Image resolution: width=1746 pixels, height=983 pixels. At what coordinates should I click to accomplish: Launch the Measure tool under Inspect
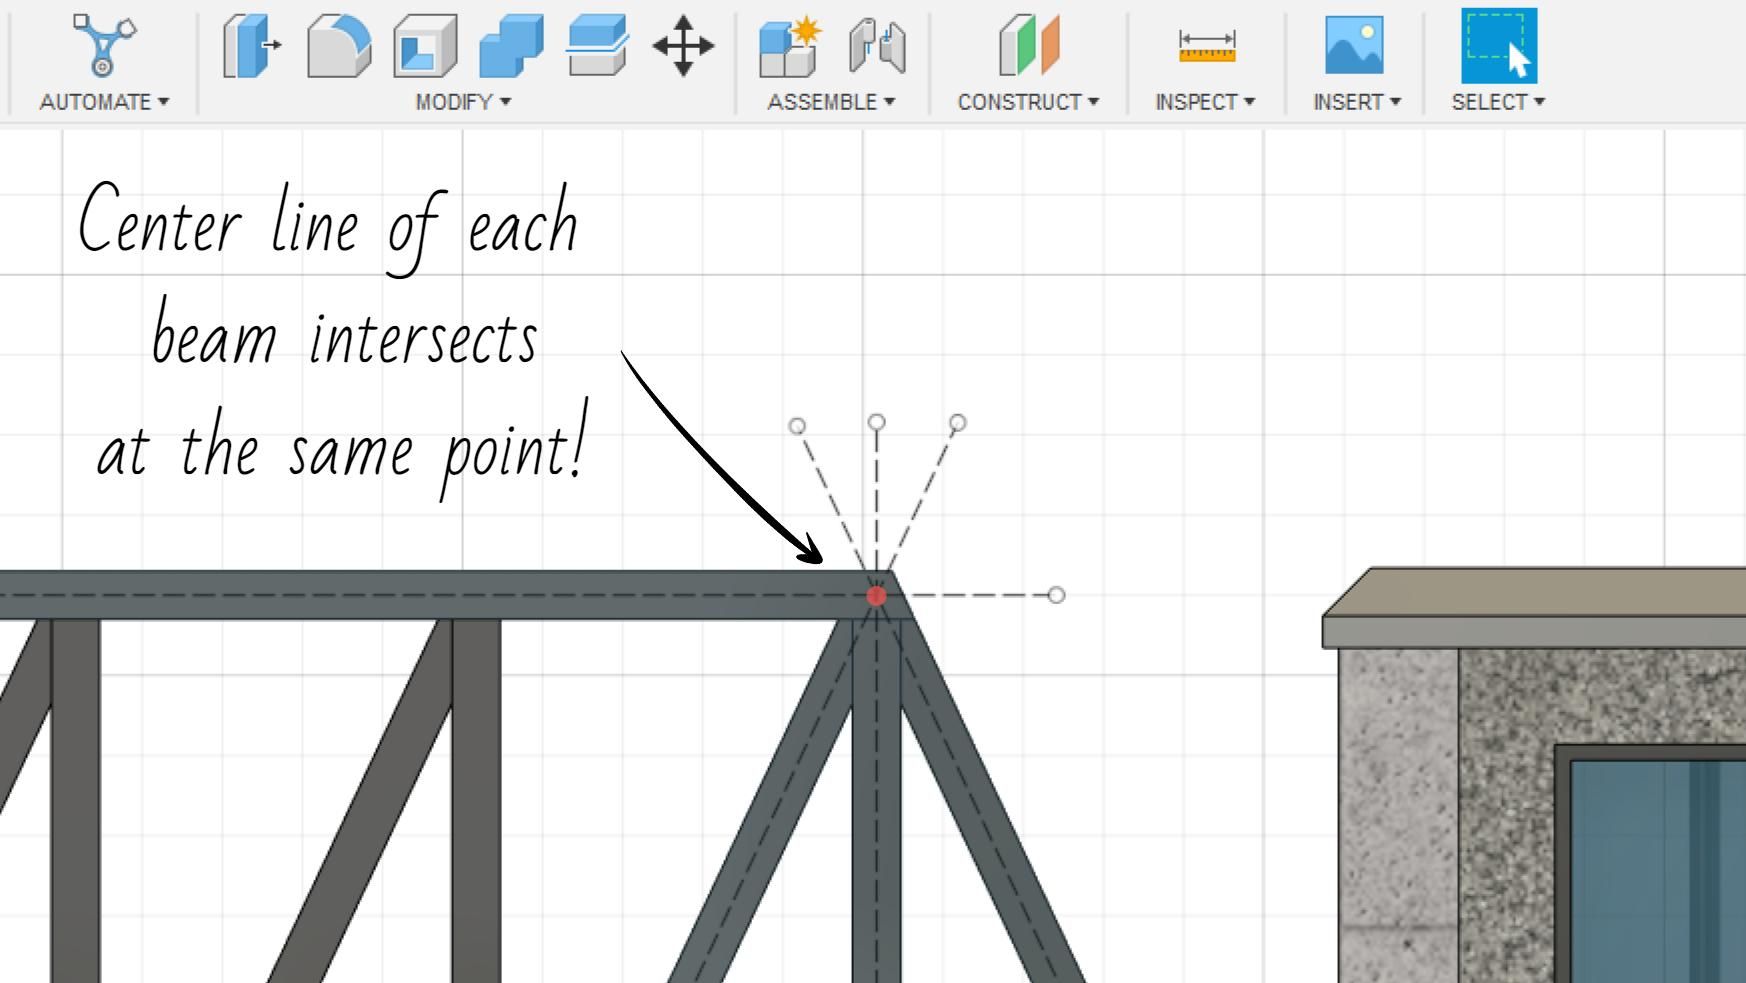coord(1205,45)
